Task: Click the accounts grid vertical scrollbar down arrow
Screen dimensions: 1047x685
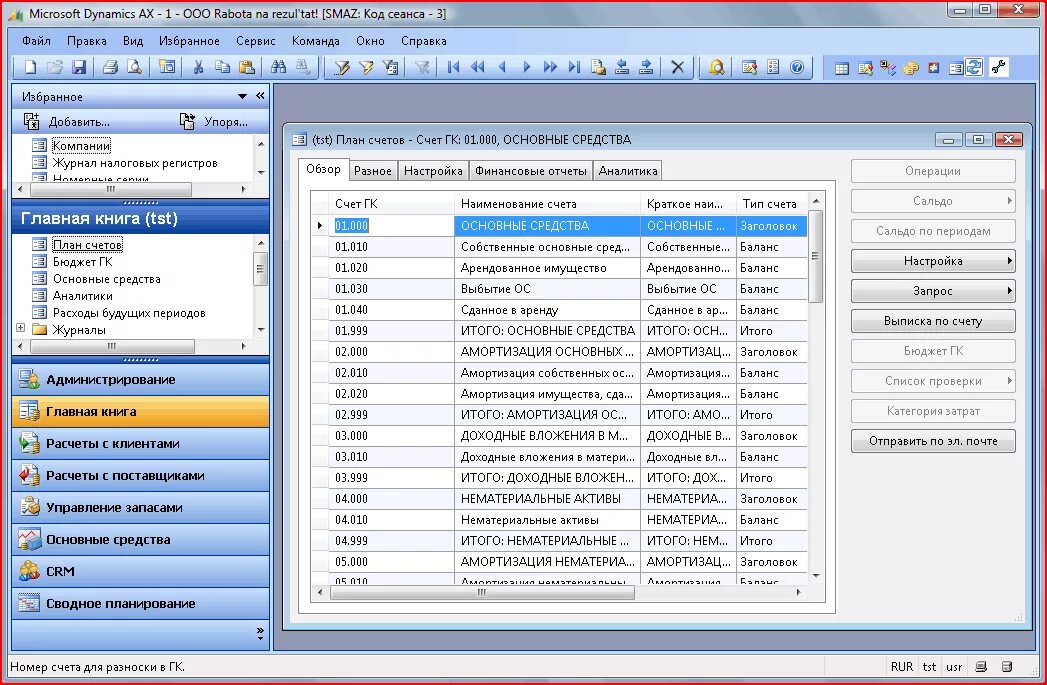Action: (x=815, y=576)
